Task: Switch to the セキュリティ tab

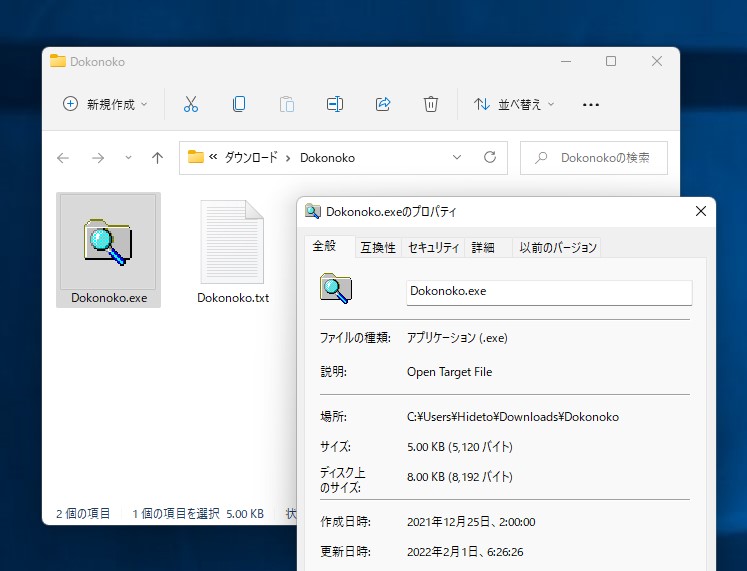Action: coord(434,248)
